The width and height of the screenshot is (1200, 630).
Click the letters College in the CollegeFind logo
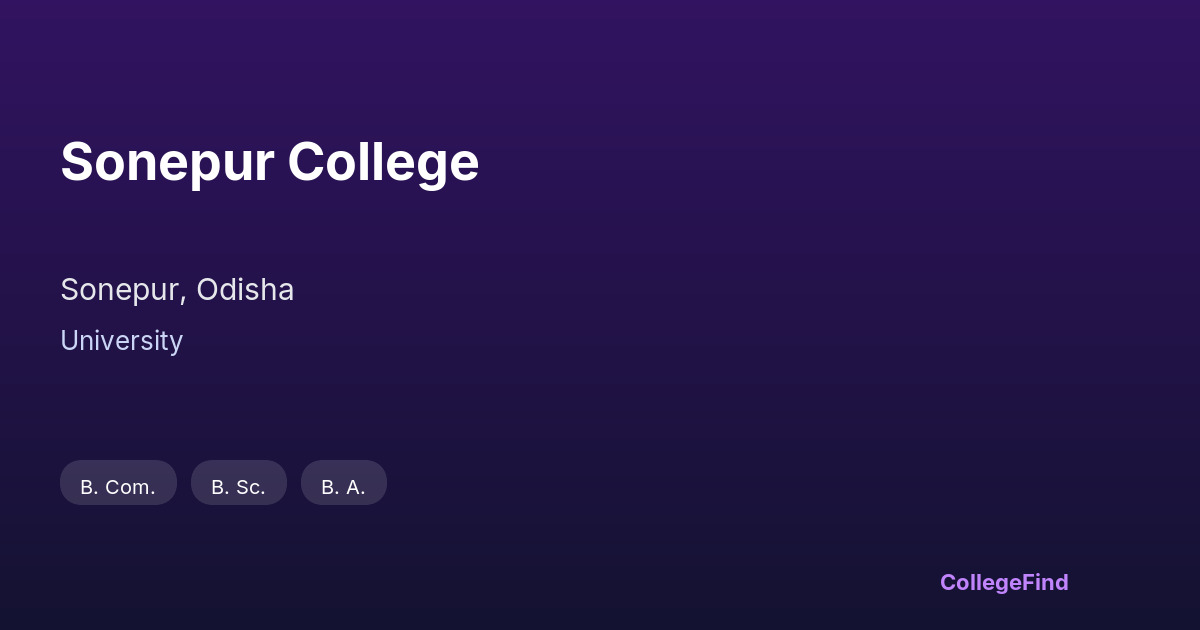pos(980,582)
